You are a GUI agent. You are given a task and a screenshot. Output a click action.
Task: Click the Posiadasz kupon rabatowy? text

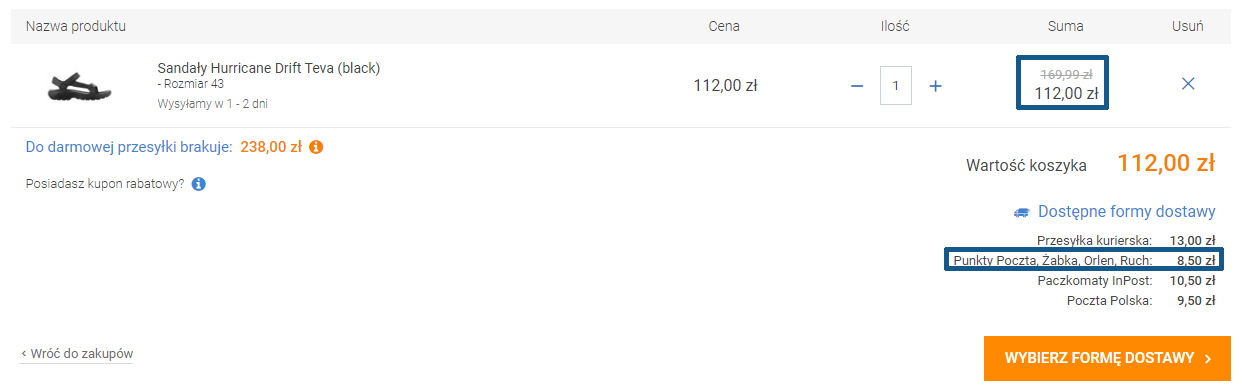[x=105, y=184]
